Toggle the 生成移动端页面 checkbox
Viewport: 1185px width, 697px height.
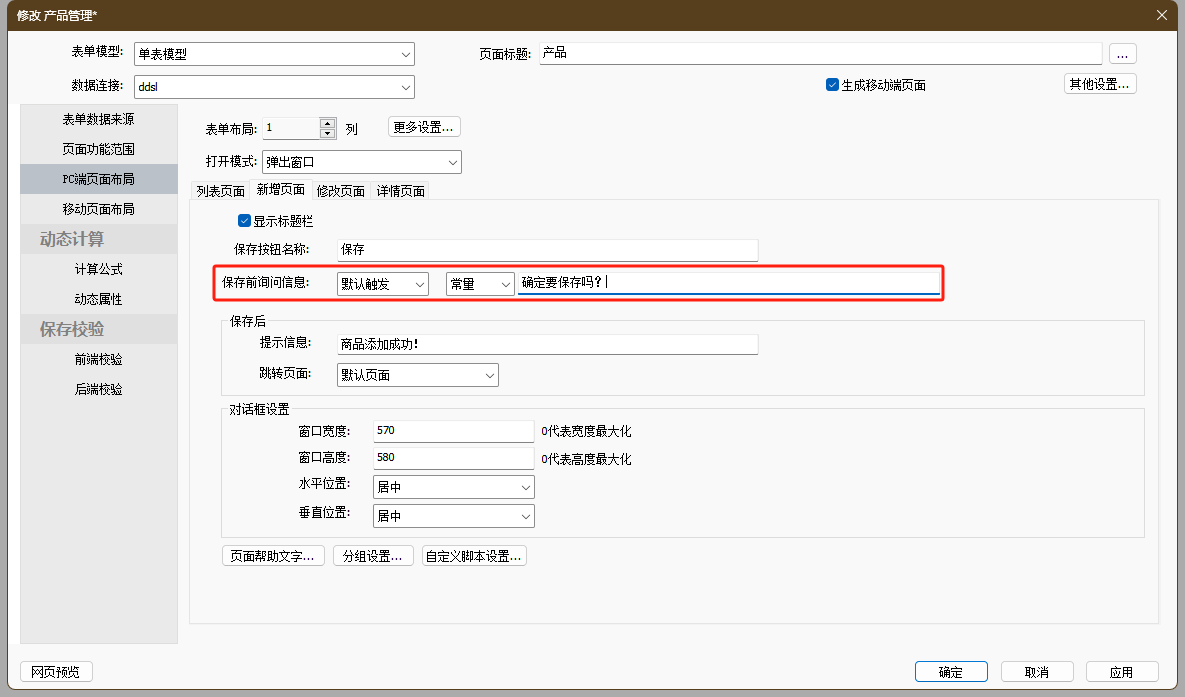point(832,85)
